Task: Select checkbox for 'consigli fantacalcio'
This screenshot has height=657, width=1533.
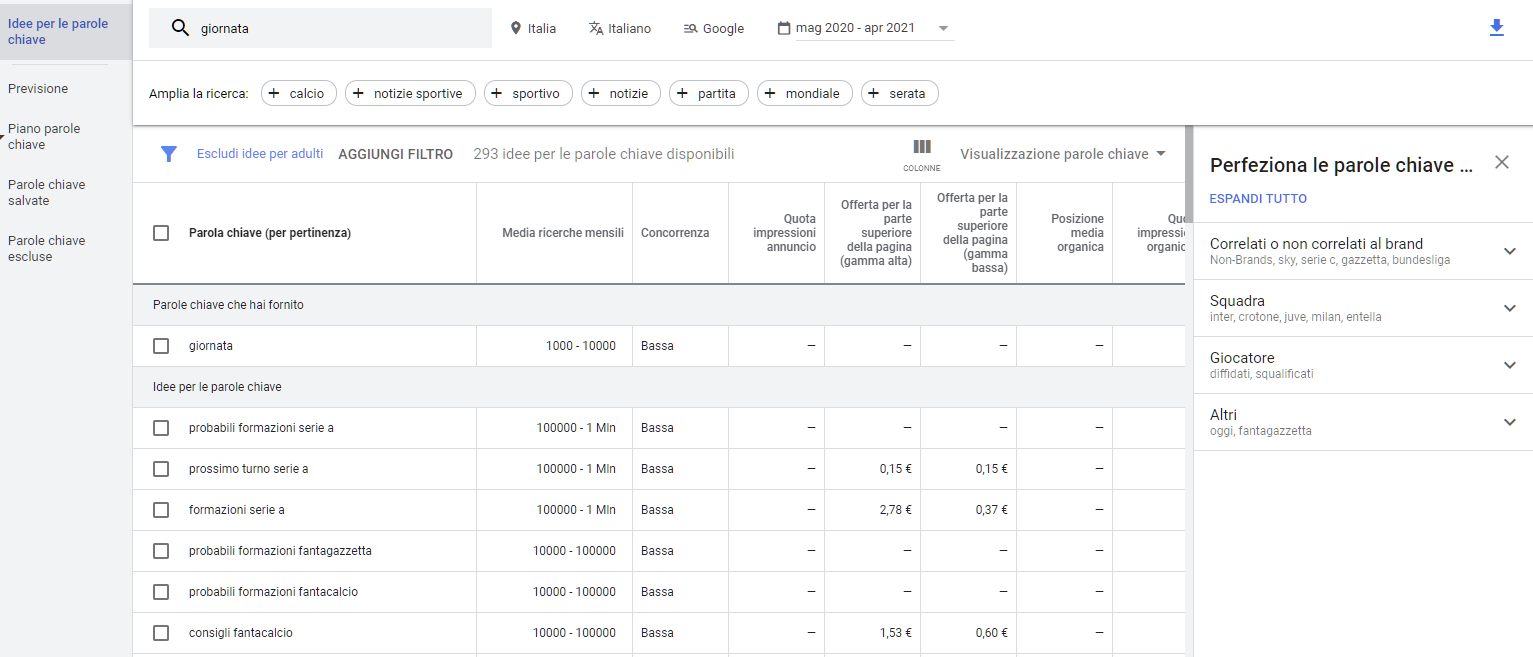Action: coord(161,633)
